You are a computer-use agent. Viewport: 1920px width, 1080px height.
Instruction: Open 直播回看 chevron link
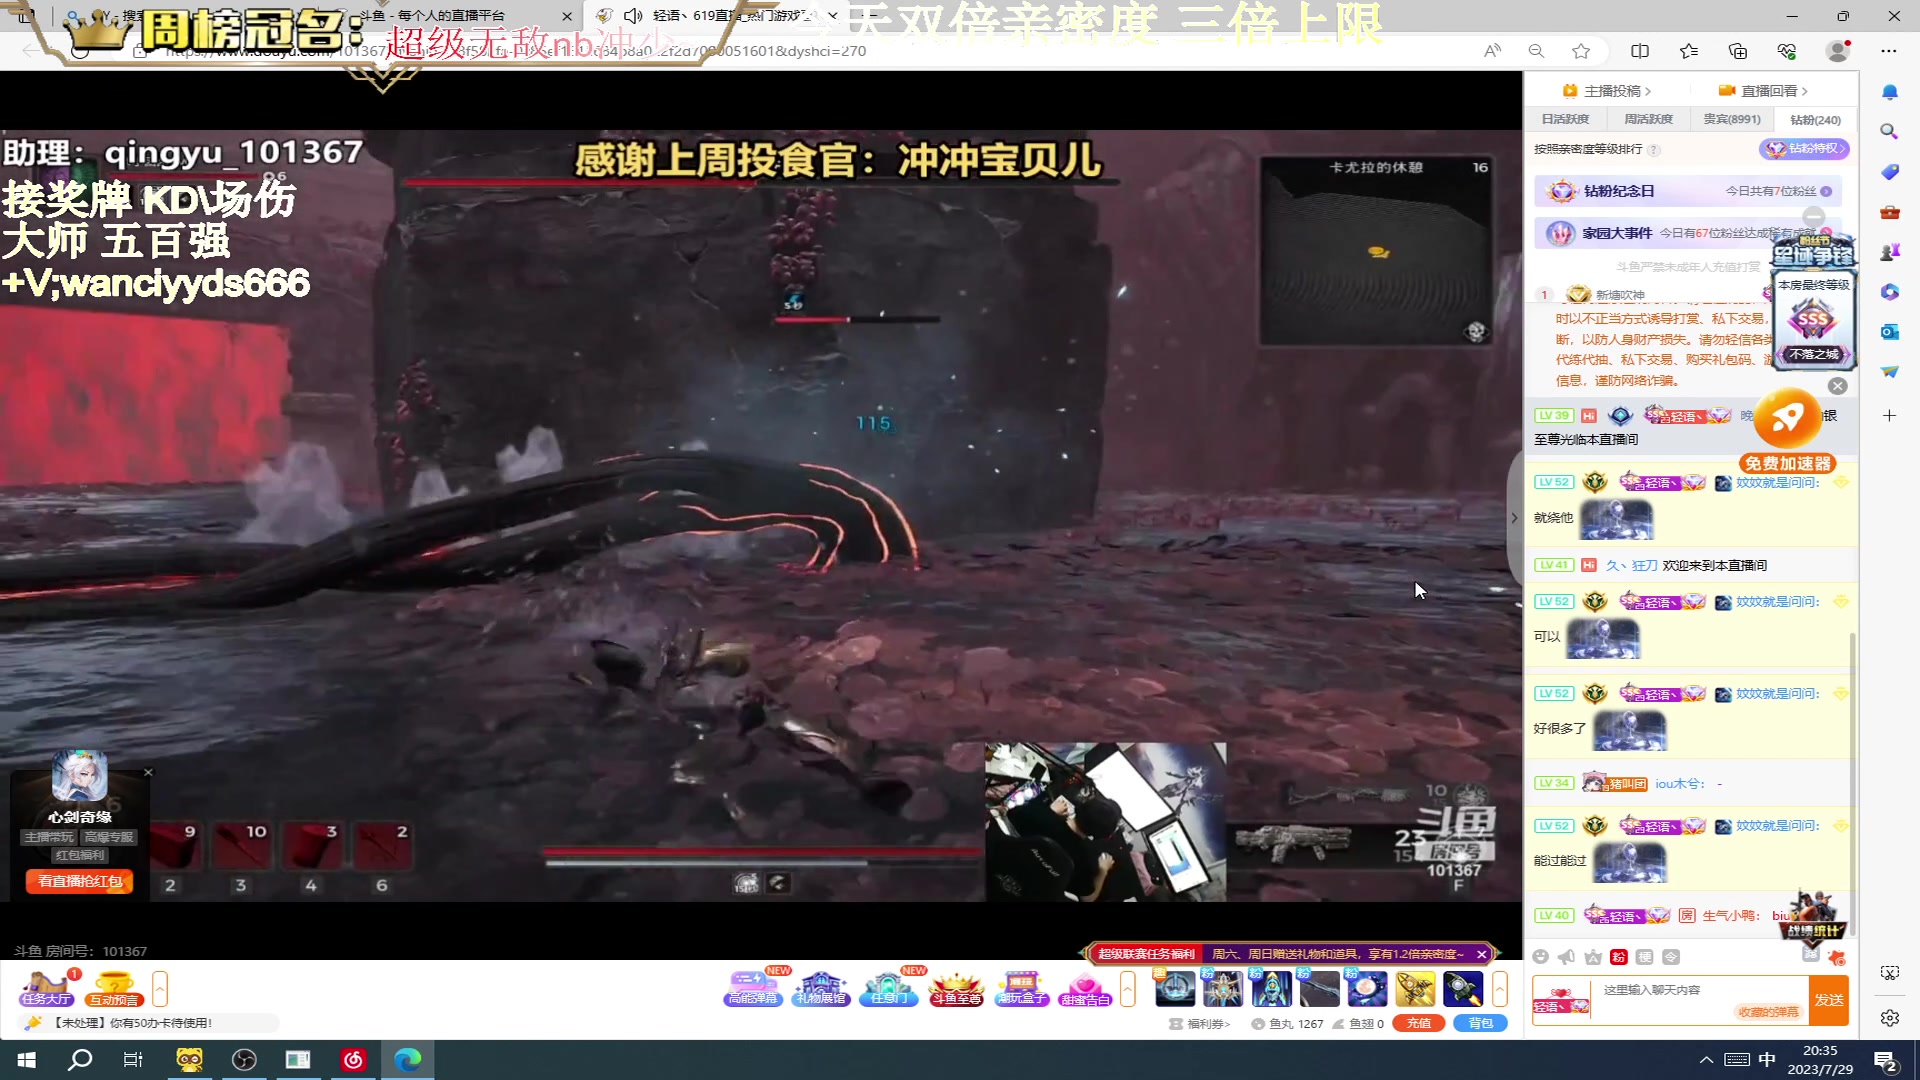pyautogui.click(x=1763, y=91)
